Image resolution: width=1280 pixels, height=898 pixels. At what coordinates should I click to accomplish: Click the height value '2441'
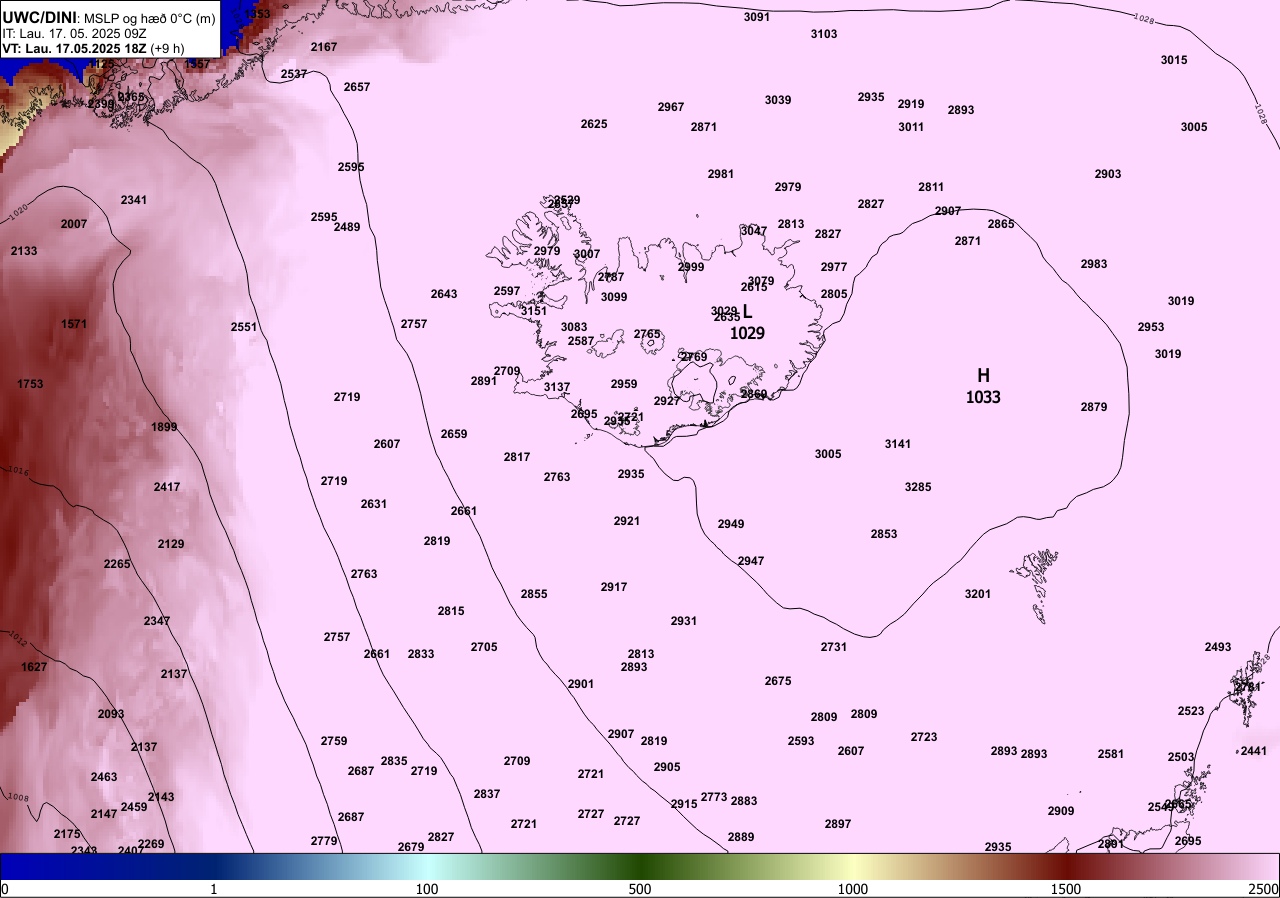pyautogui.click(x=1254, y=751)
